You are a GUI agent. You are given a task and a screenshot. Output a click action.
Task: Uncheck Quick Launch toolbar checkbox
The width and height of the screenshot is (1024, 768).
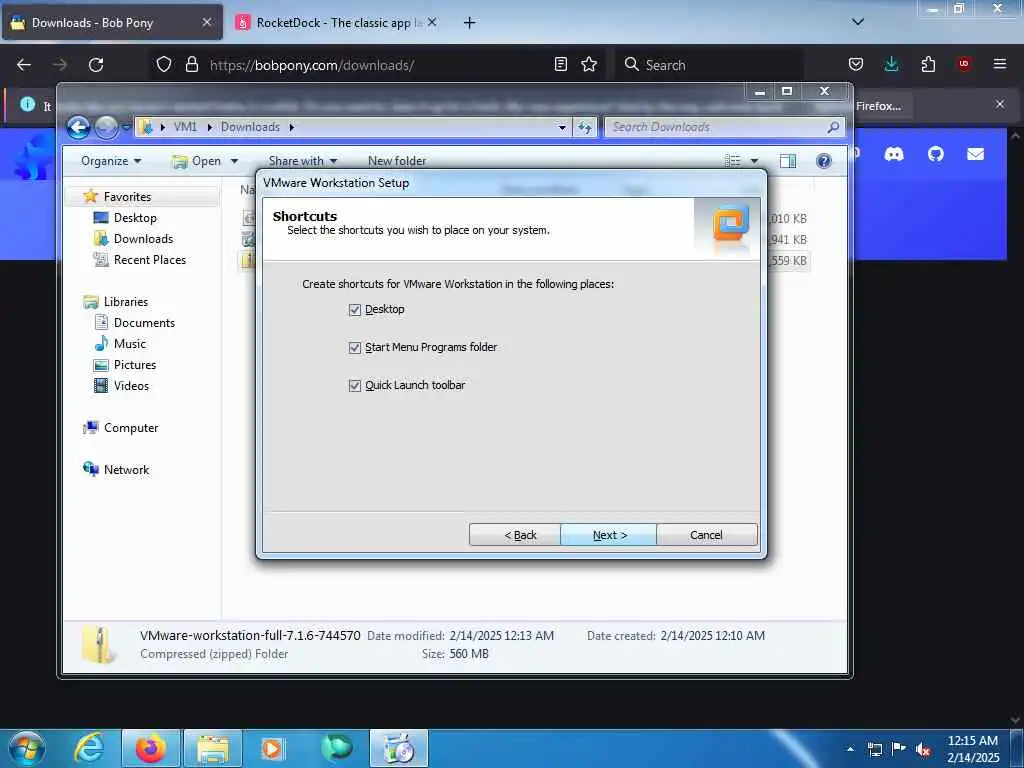(x=355, y=385)
